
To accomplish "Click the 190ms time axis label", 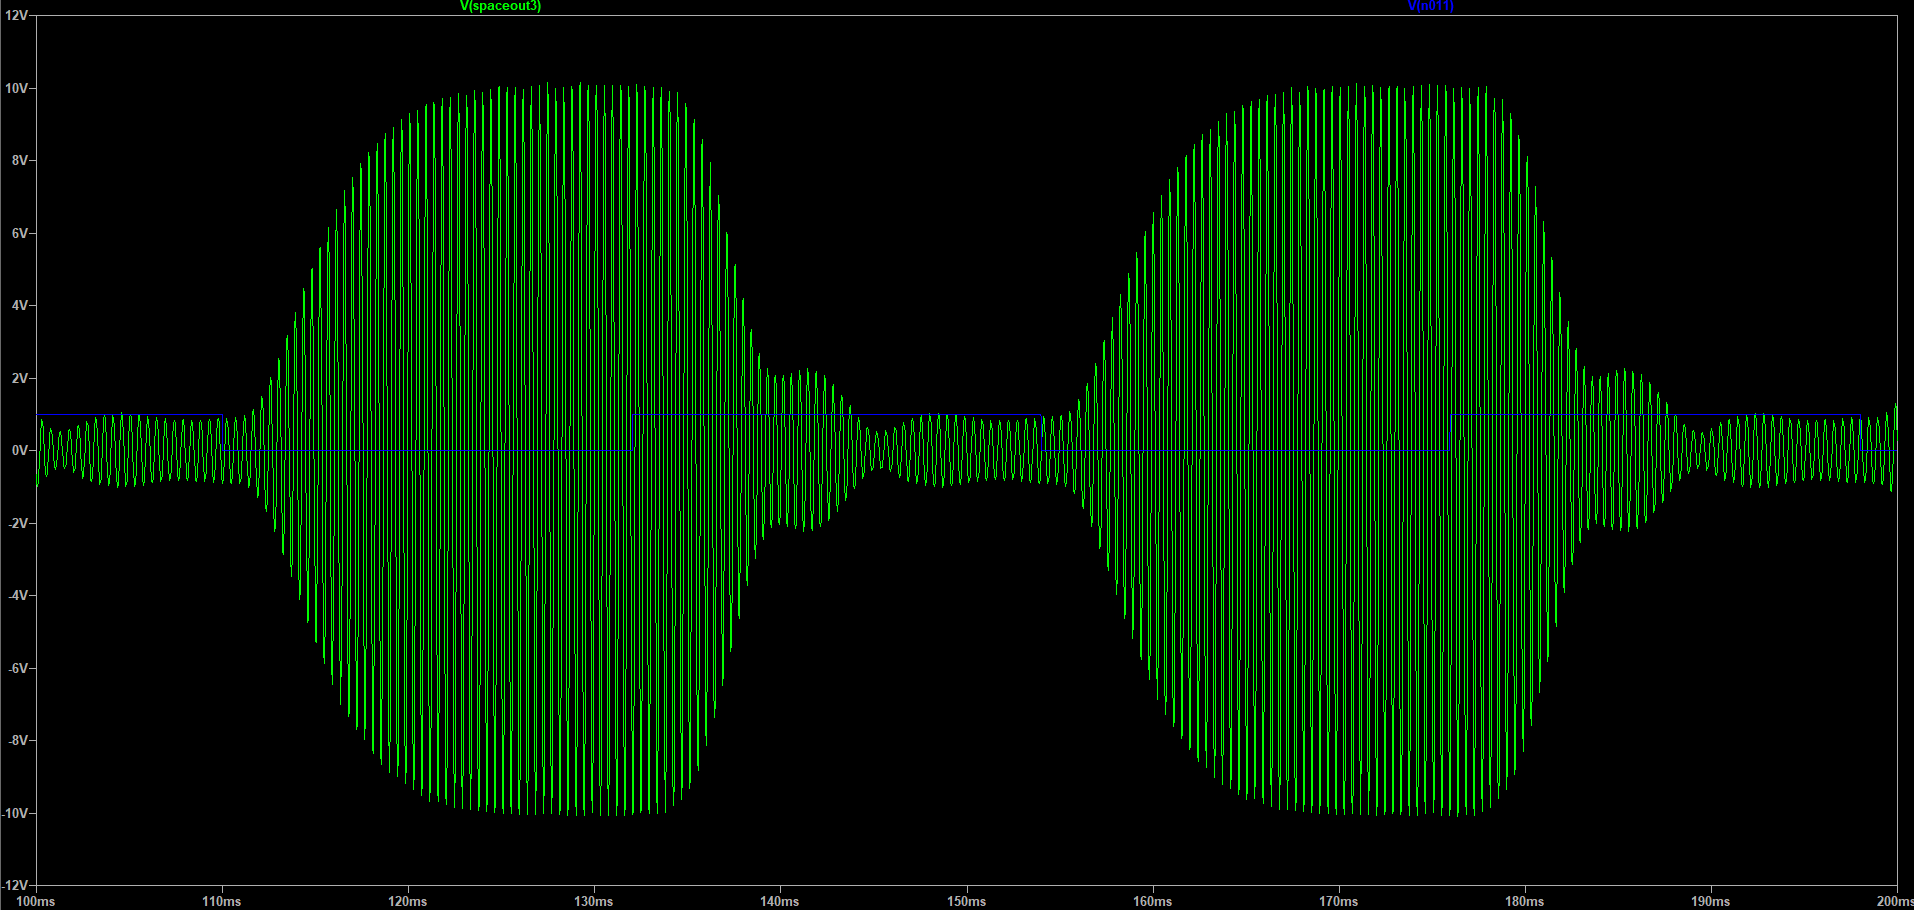I will pyautogui.click(x=1710, y=901).
